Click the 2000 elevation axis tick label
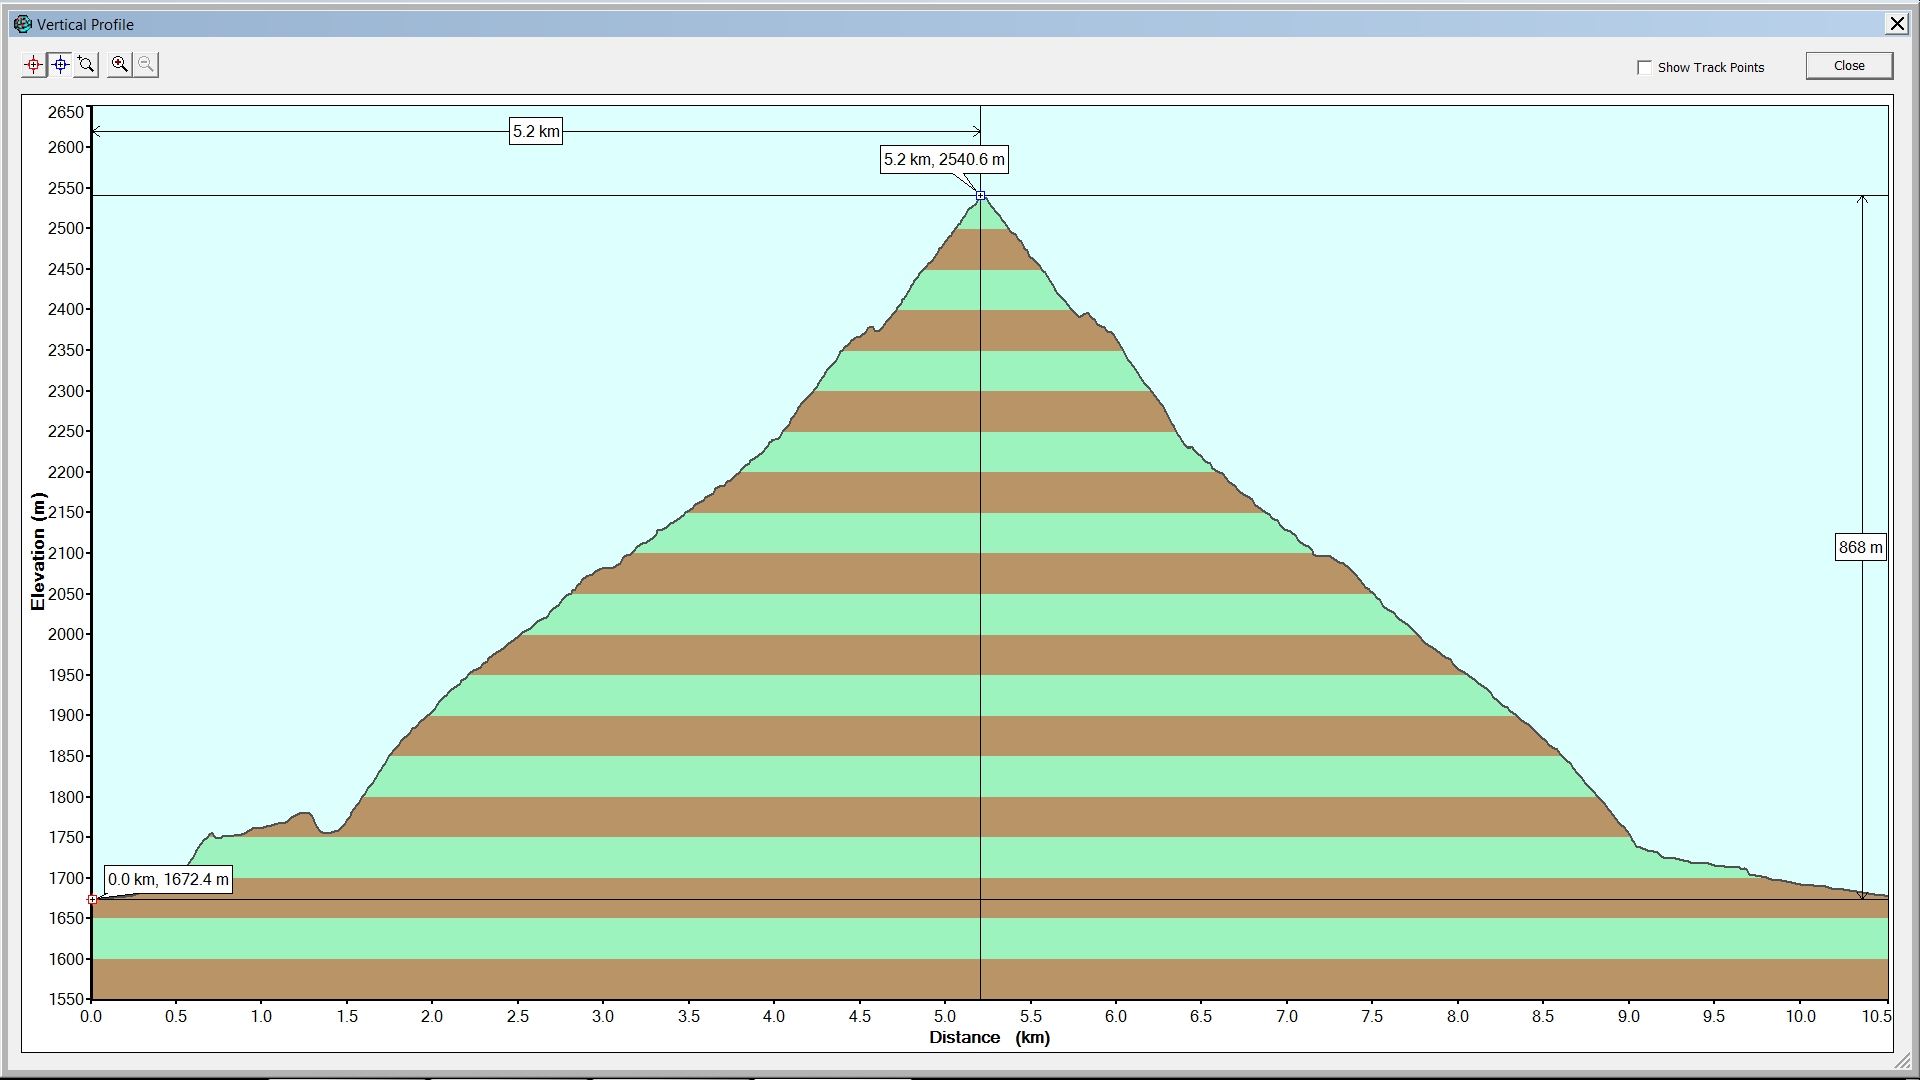 [66, 634]
